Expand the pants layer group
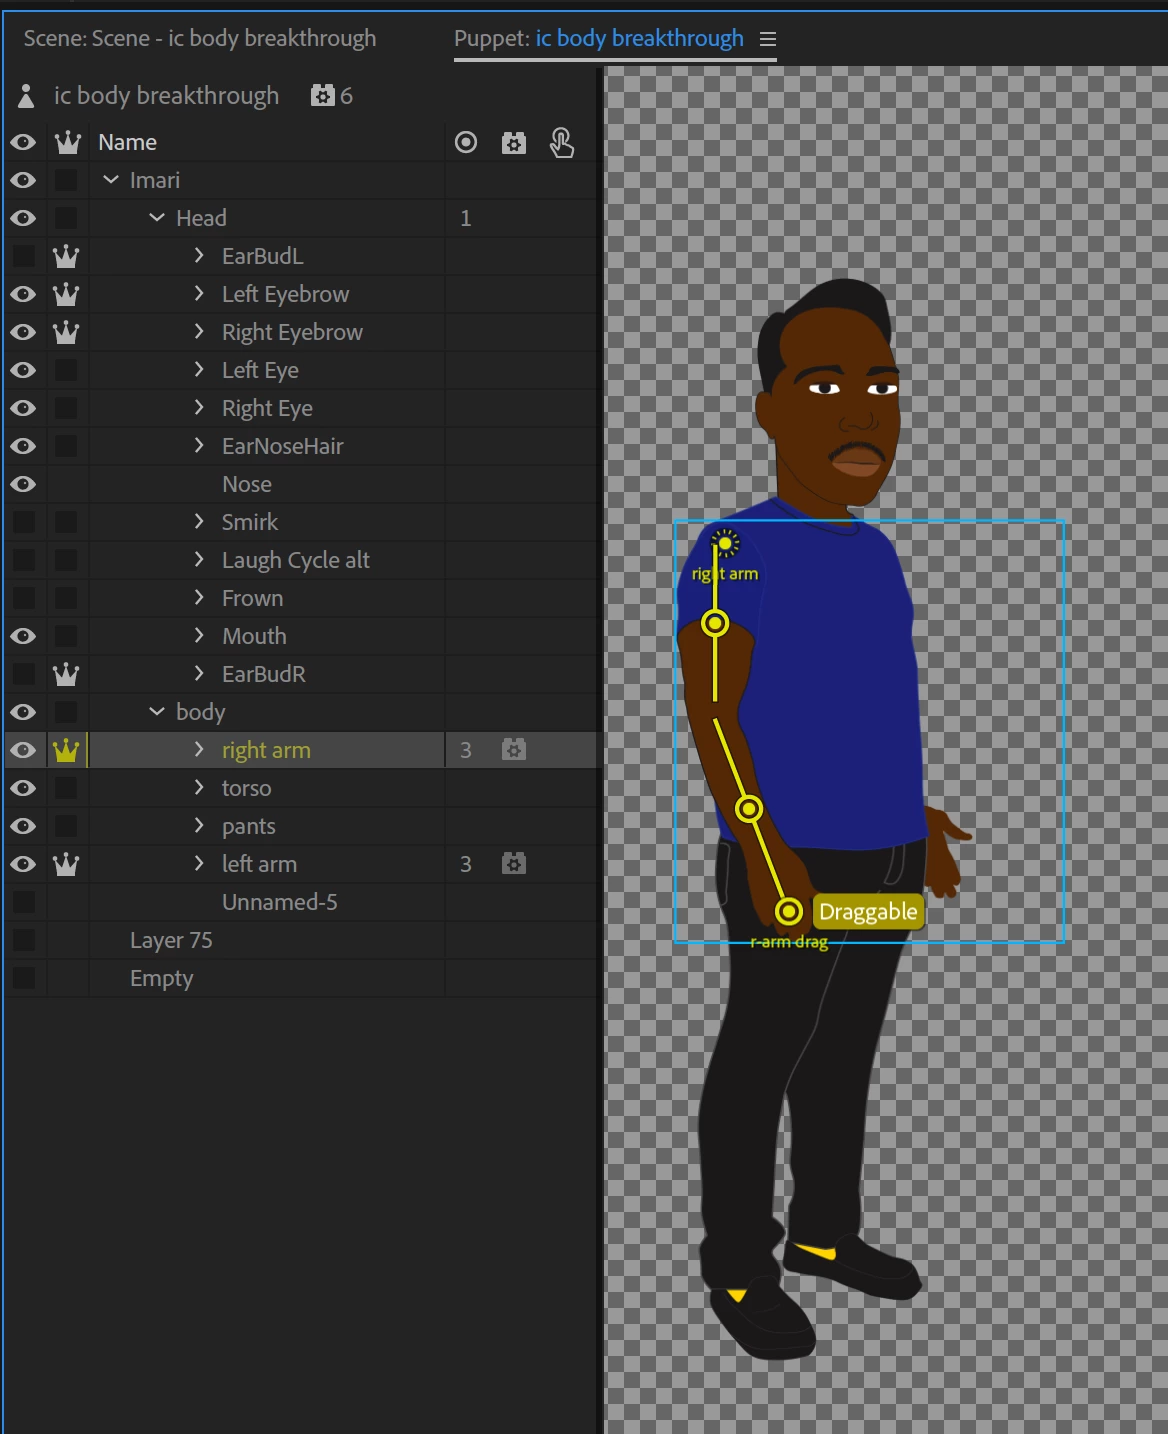Image resolution: width=1168 pixels, height=1434 pixels. coord(199,825)
